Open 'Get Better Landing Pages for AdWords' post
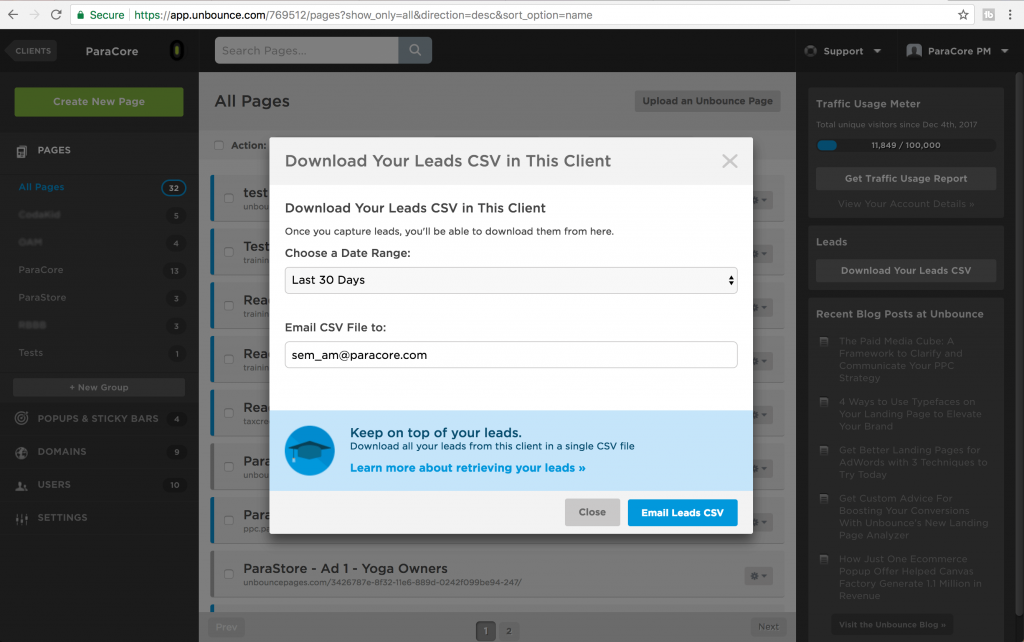The height and width of the screenshot is (642, 1024). [x=913, y=462]
